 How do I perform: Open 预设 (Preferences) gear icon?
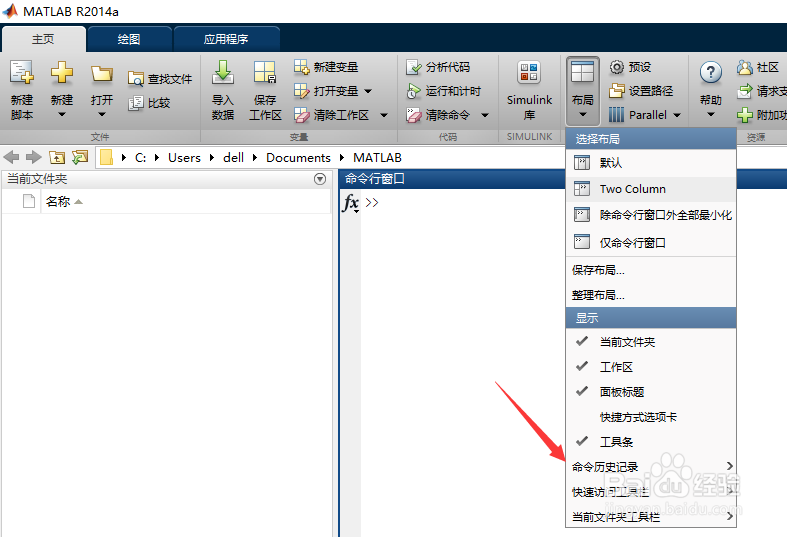(617, 67)
